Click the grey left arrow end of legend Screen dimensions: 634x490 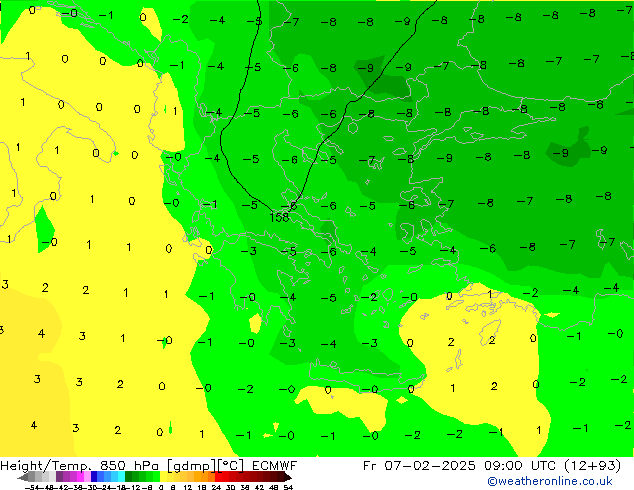pyautogui.click(x=23, y=478)
